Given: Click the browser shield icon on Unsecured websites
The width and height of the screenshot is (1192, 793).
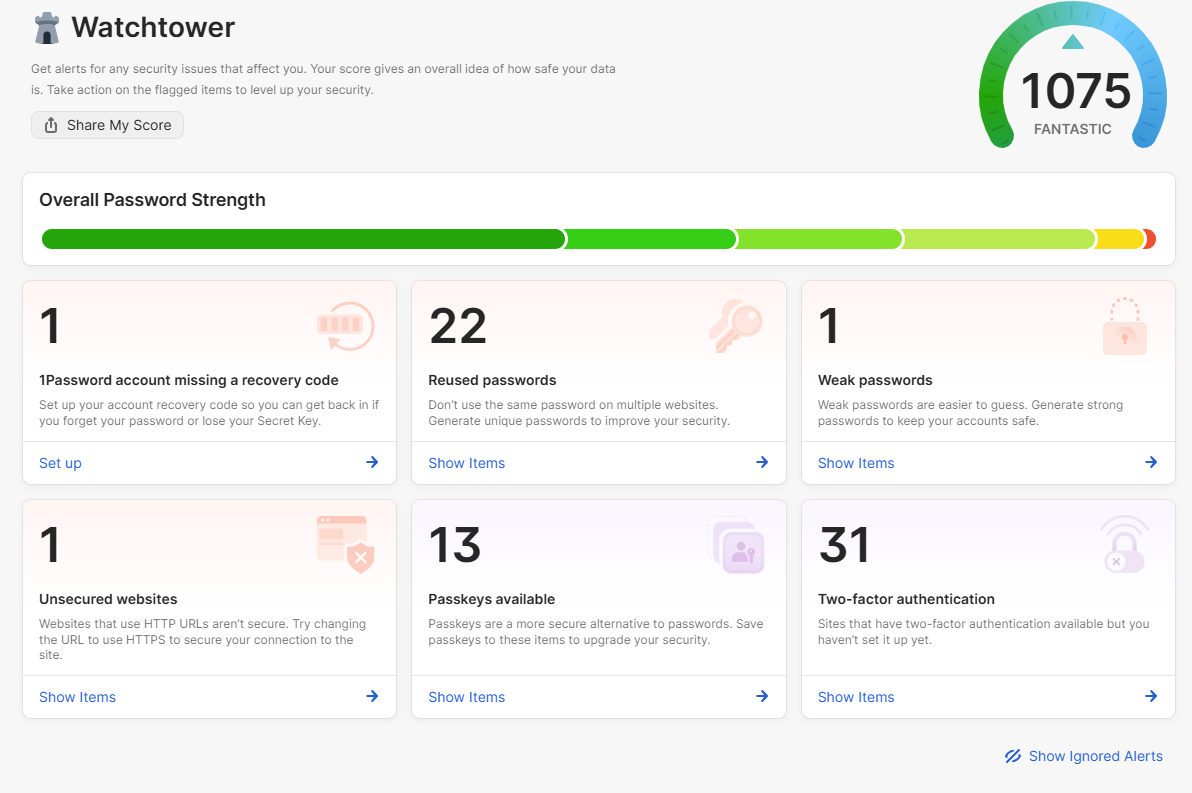Looking at the screenshot, I should pyautogui.click(x=346, y=544).
